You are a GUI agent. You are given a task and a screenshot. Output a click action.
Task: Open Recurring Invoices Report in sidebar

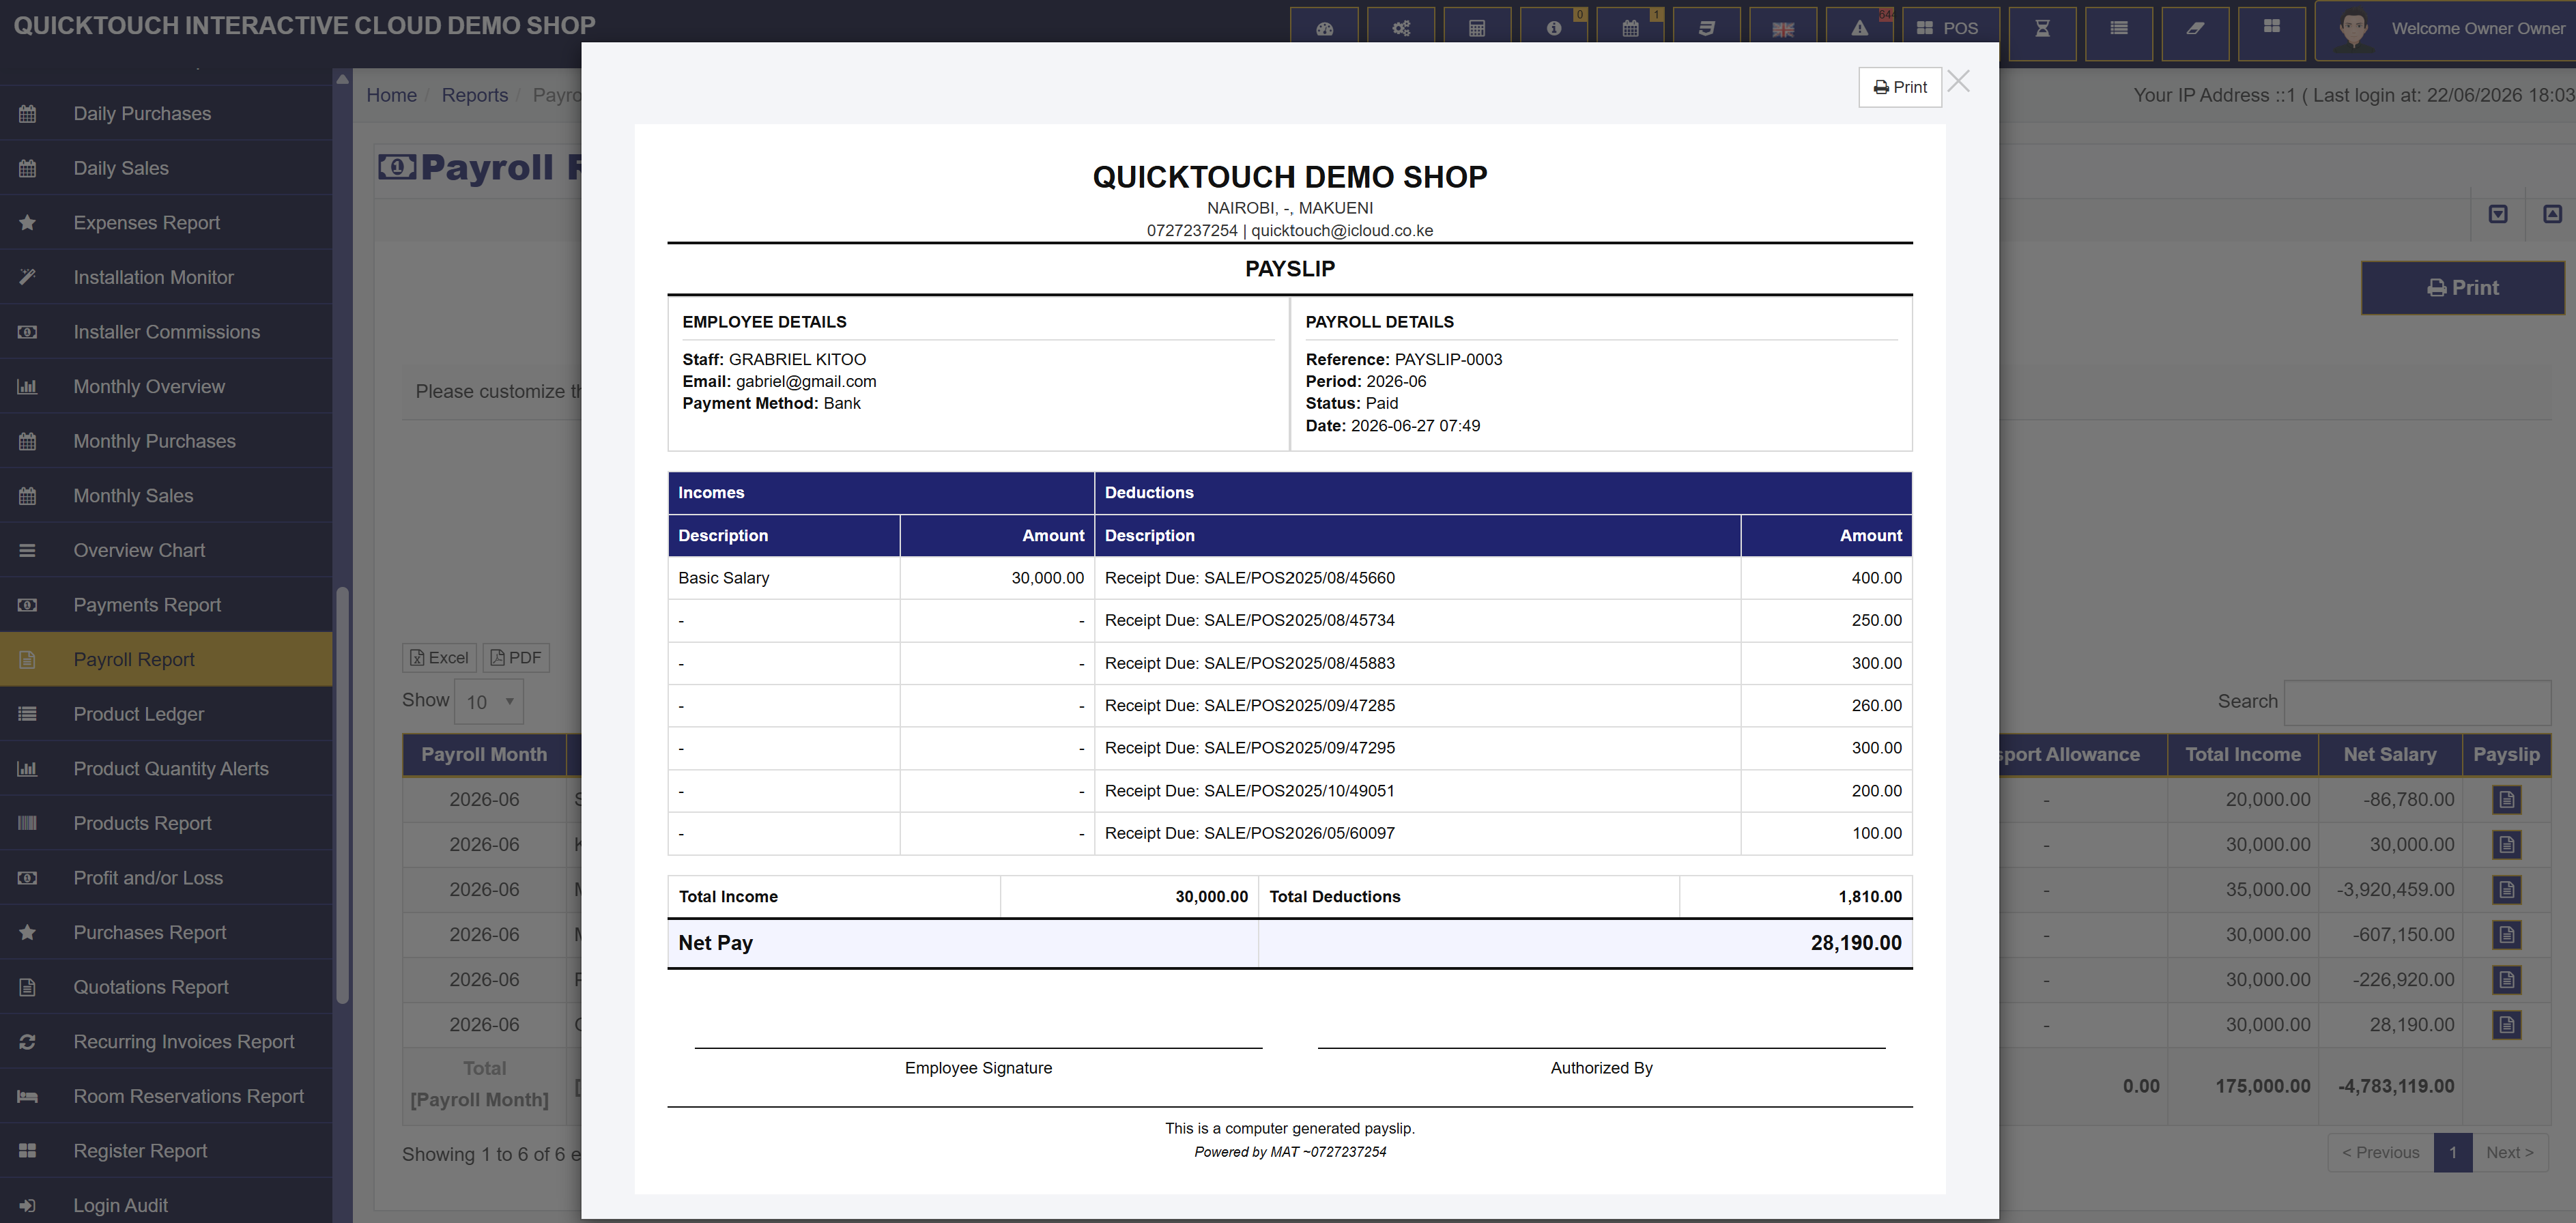click(166, 1042)
